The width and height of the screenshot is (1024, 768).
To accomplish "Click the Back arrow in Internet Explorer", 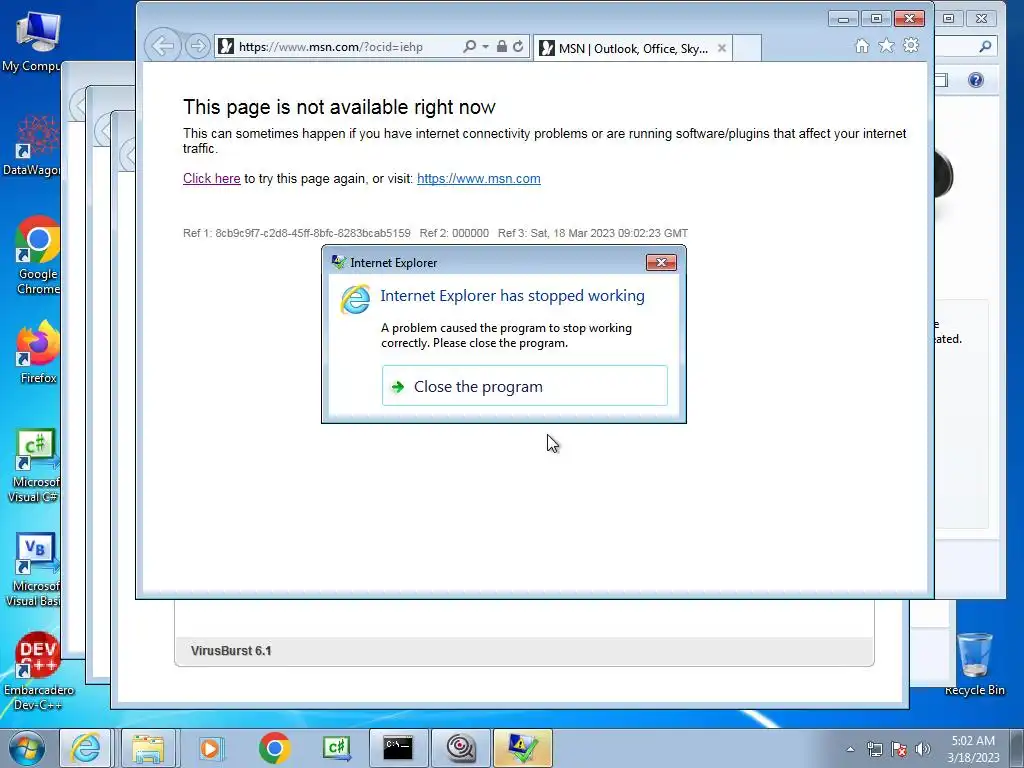I will coord(163,46).
